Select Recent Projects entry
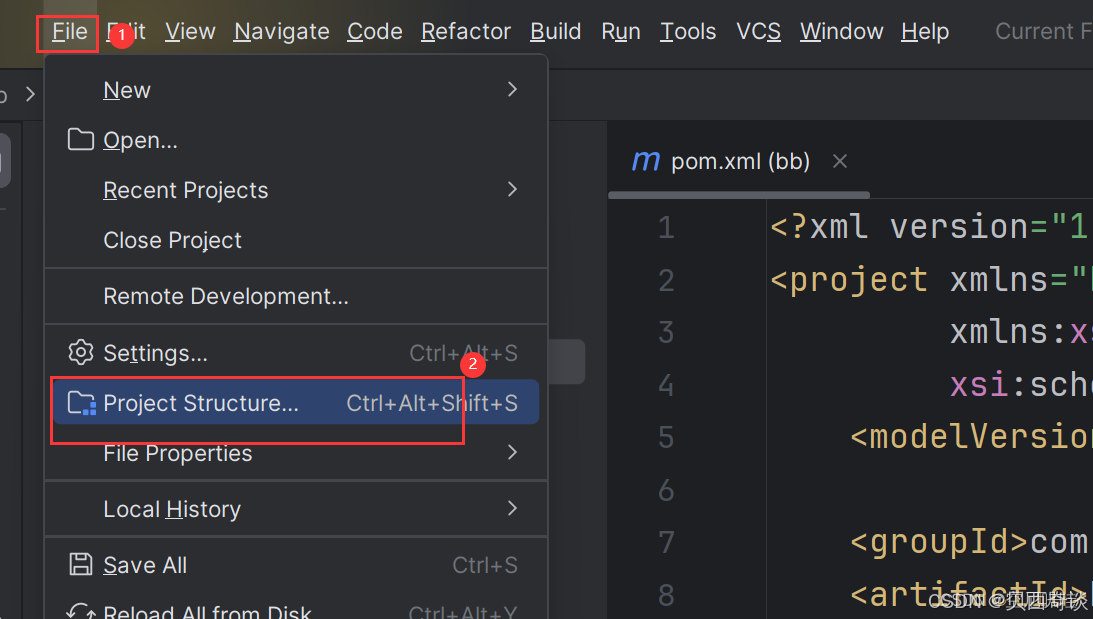 click(x=296, y=190)
